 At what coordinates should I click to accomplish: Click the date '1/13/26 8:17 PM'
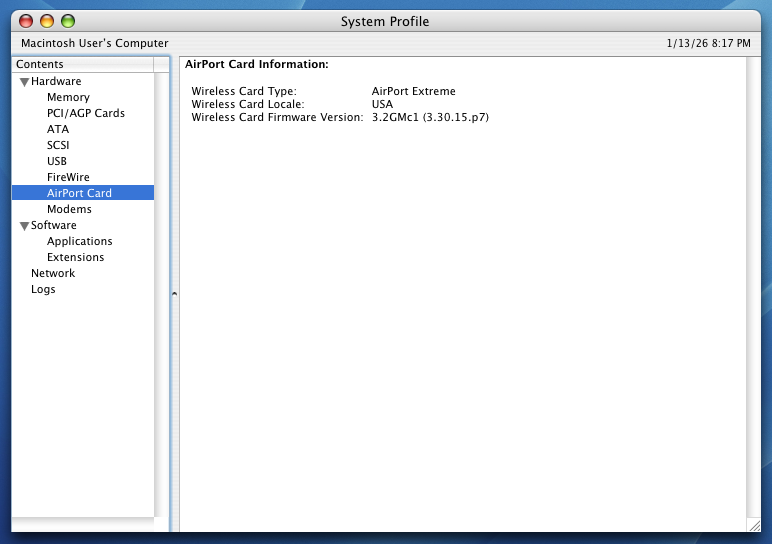[x=708, y=43]
